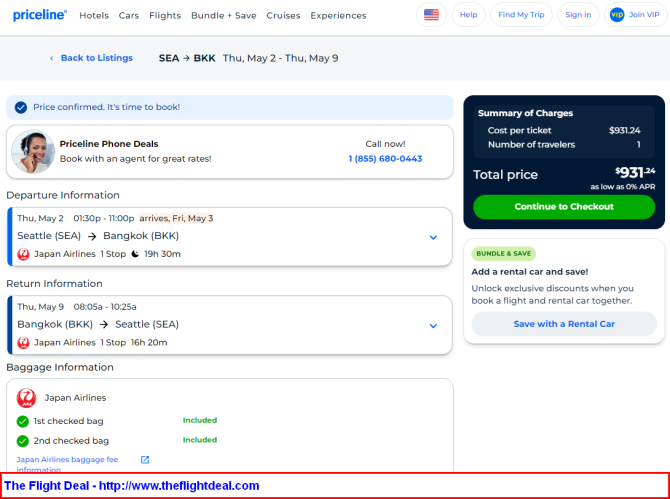Click Continue to Checkout
The height and width of the screenshot is (499, 670).
(x=564, y=207)
